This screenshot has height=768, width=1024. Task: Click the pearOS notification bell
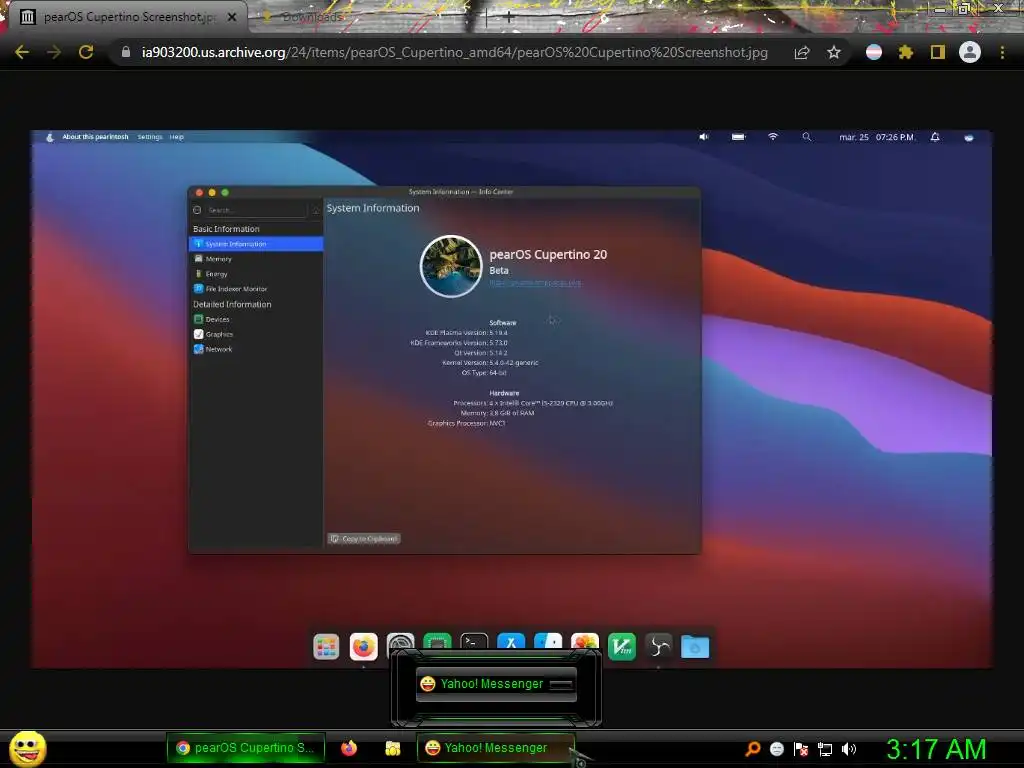click(x=935, y=136)
